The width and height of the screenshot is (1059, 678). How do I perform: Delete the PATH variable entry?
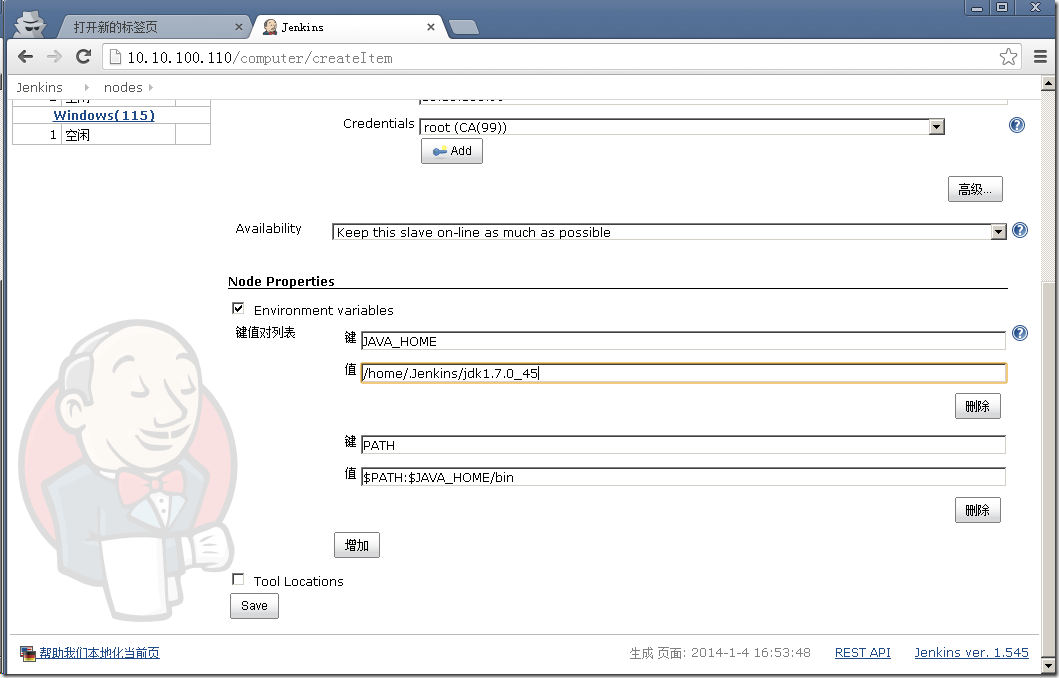pos(977,510)
